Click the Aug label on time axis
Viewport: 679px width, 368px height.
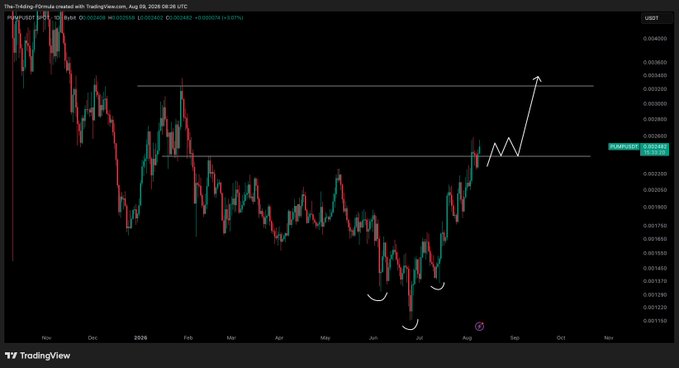[467, 338]
